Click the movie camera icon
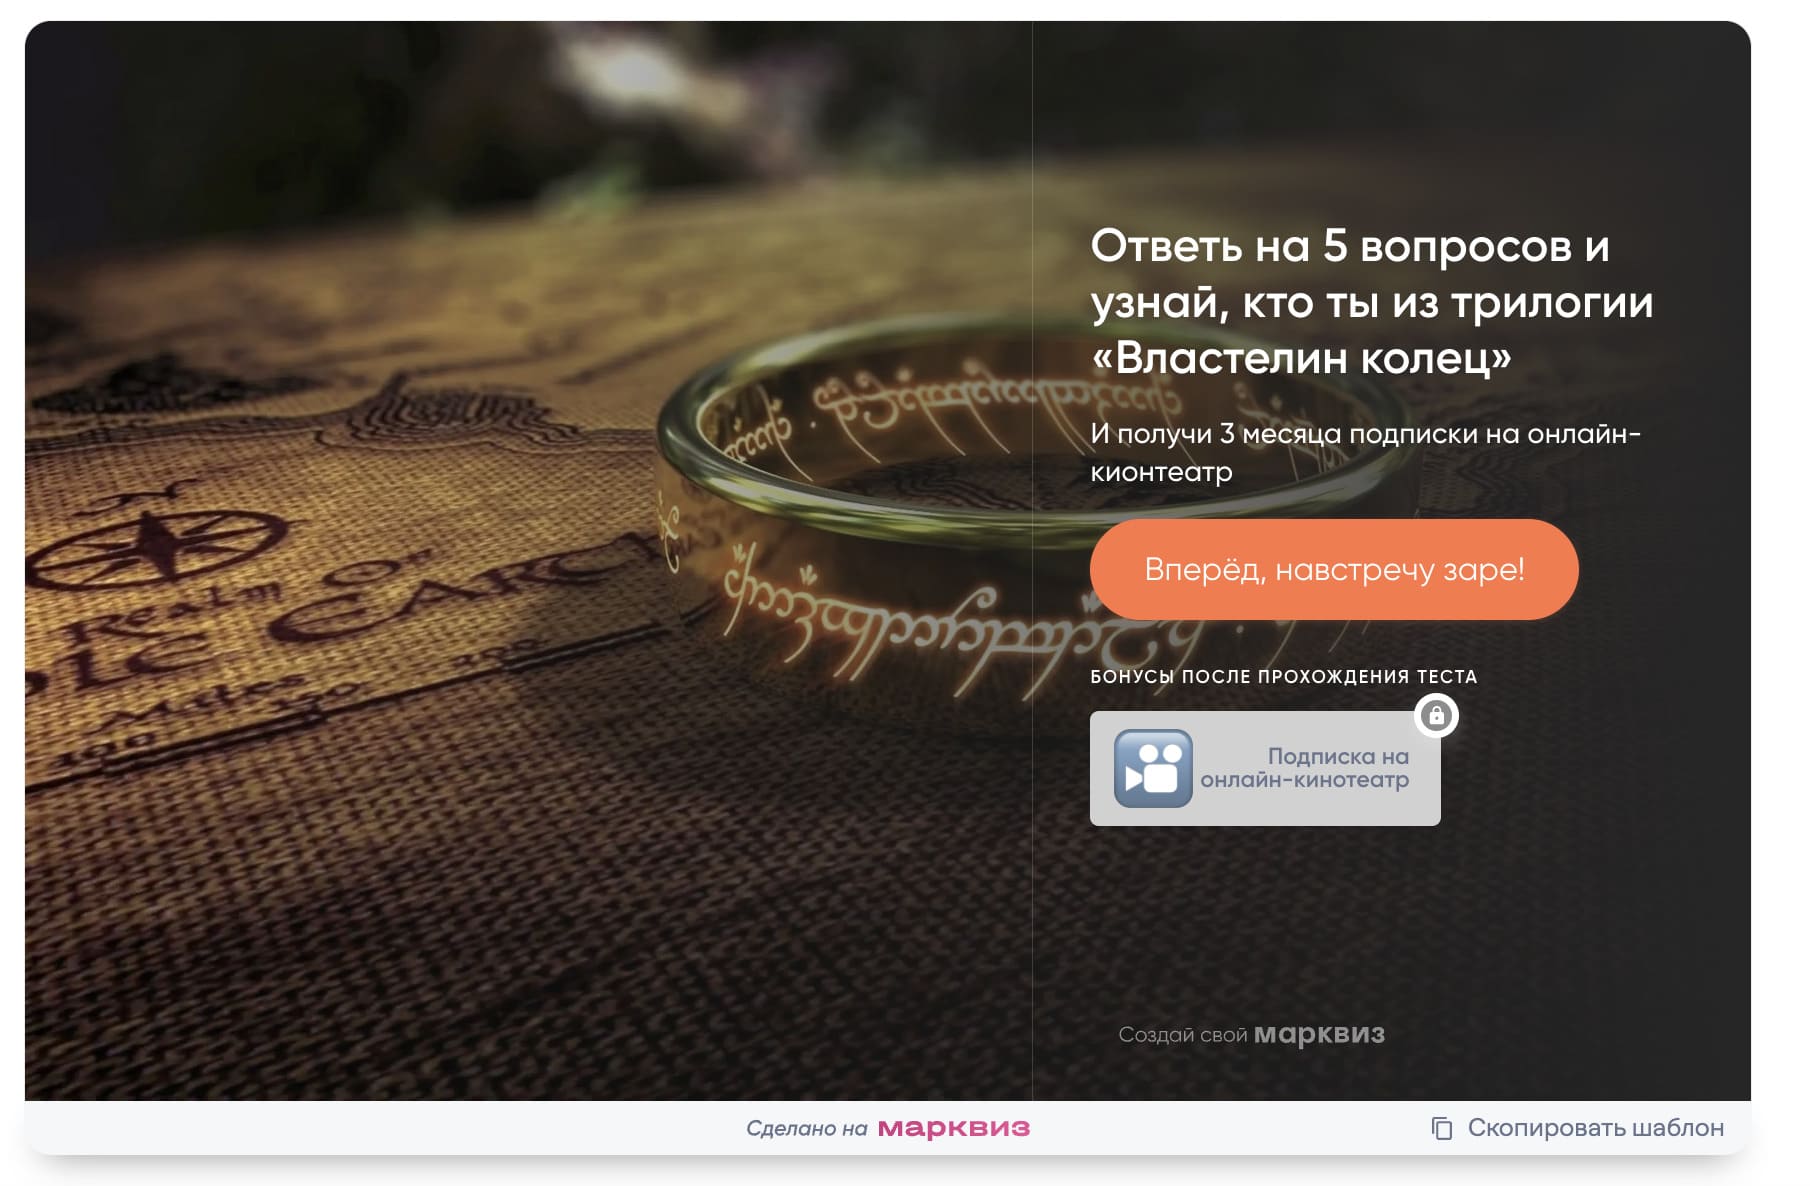Screen dimensions: 1810x1186 click(1153, 768)
